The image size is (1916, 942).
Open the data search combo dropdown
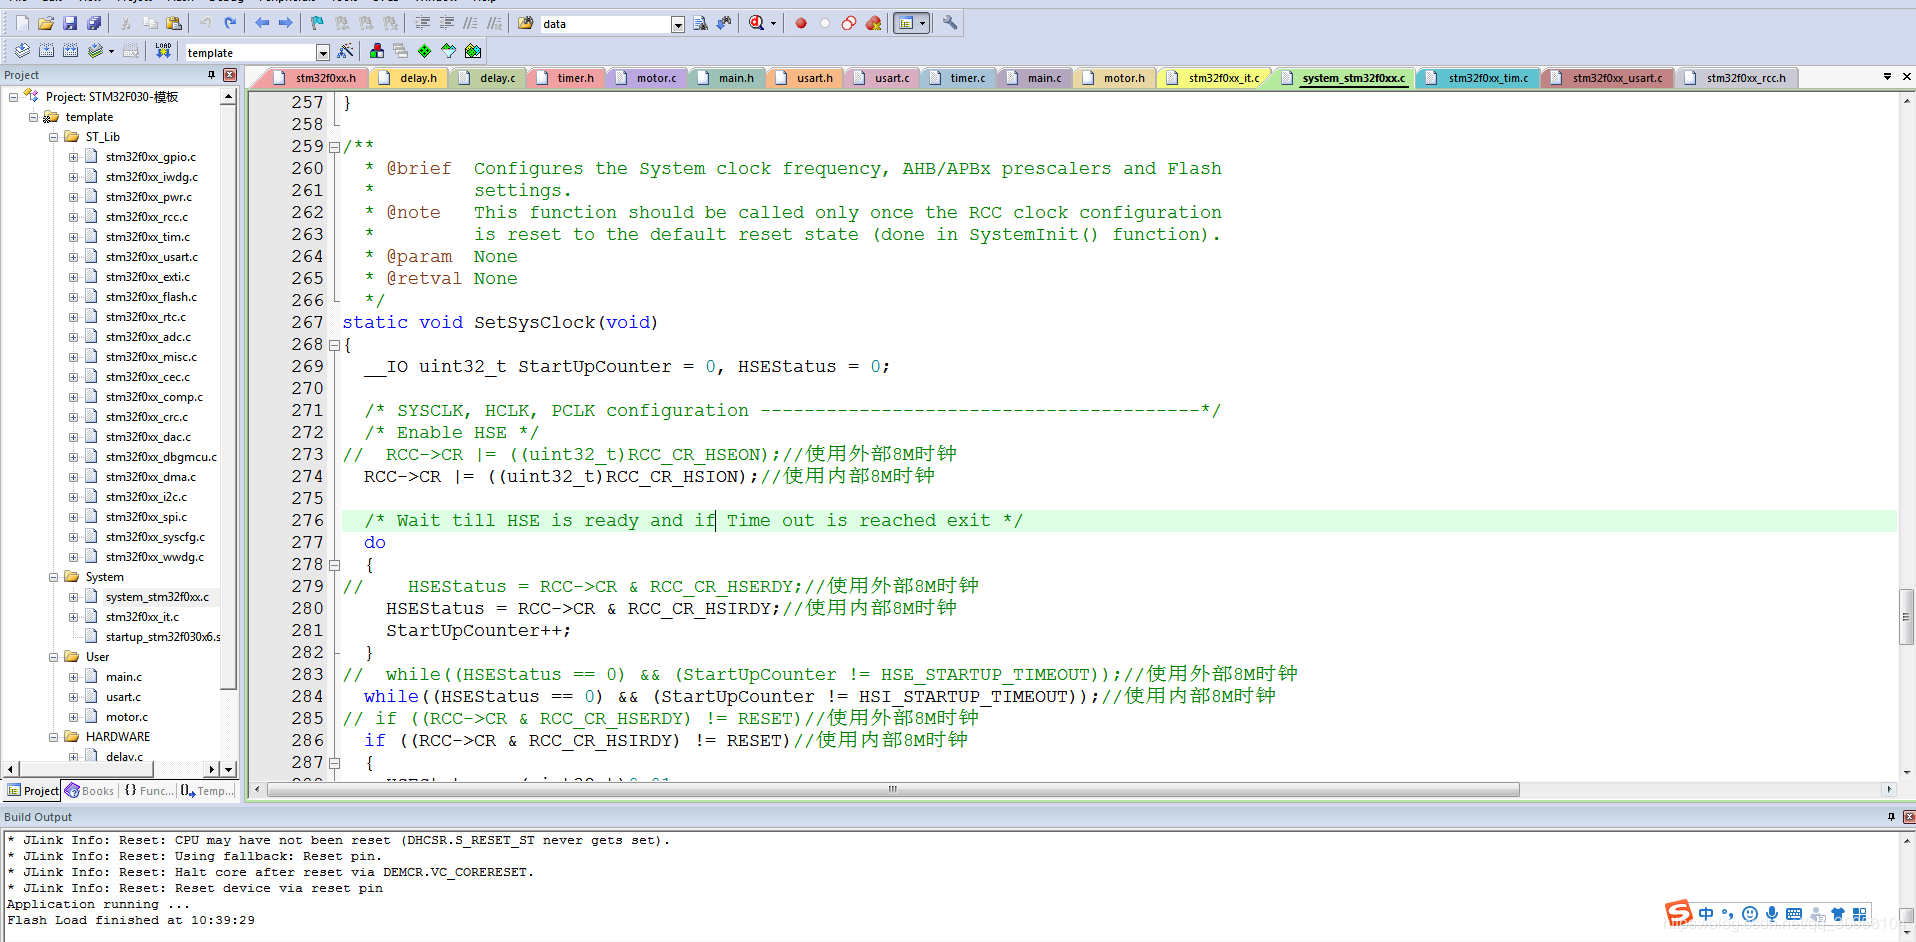click(678, 24)
